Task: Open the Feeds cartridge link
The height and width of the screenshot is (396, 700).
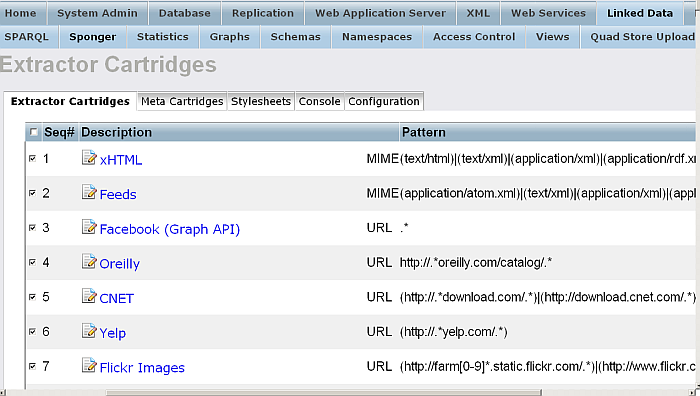Action: click(x=118, y=194)
